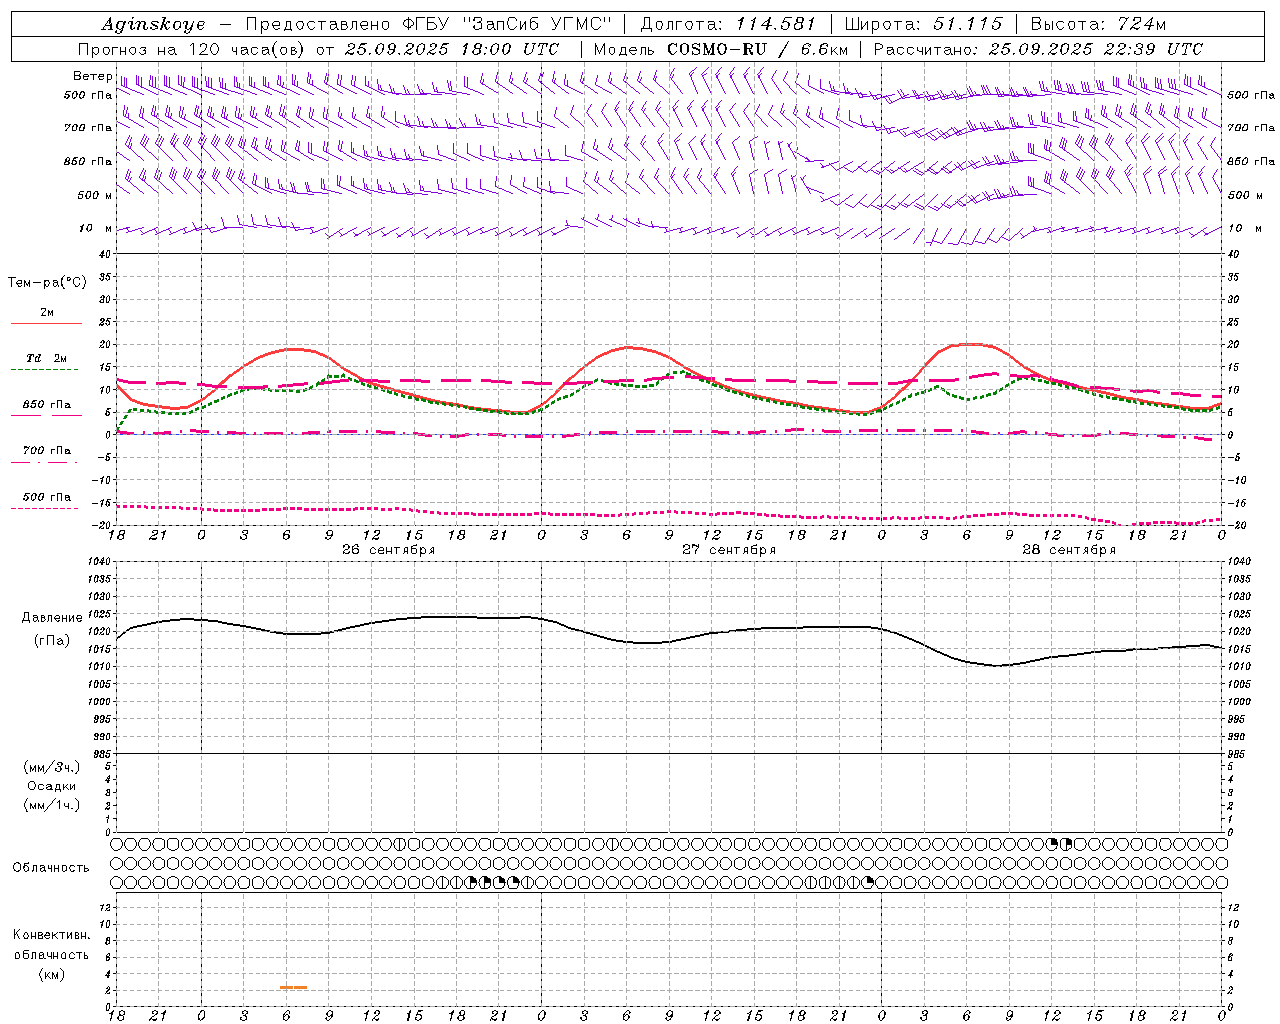
Task: Click the 700 гПа temperature legend entry
Action: pos(47,450)
